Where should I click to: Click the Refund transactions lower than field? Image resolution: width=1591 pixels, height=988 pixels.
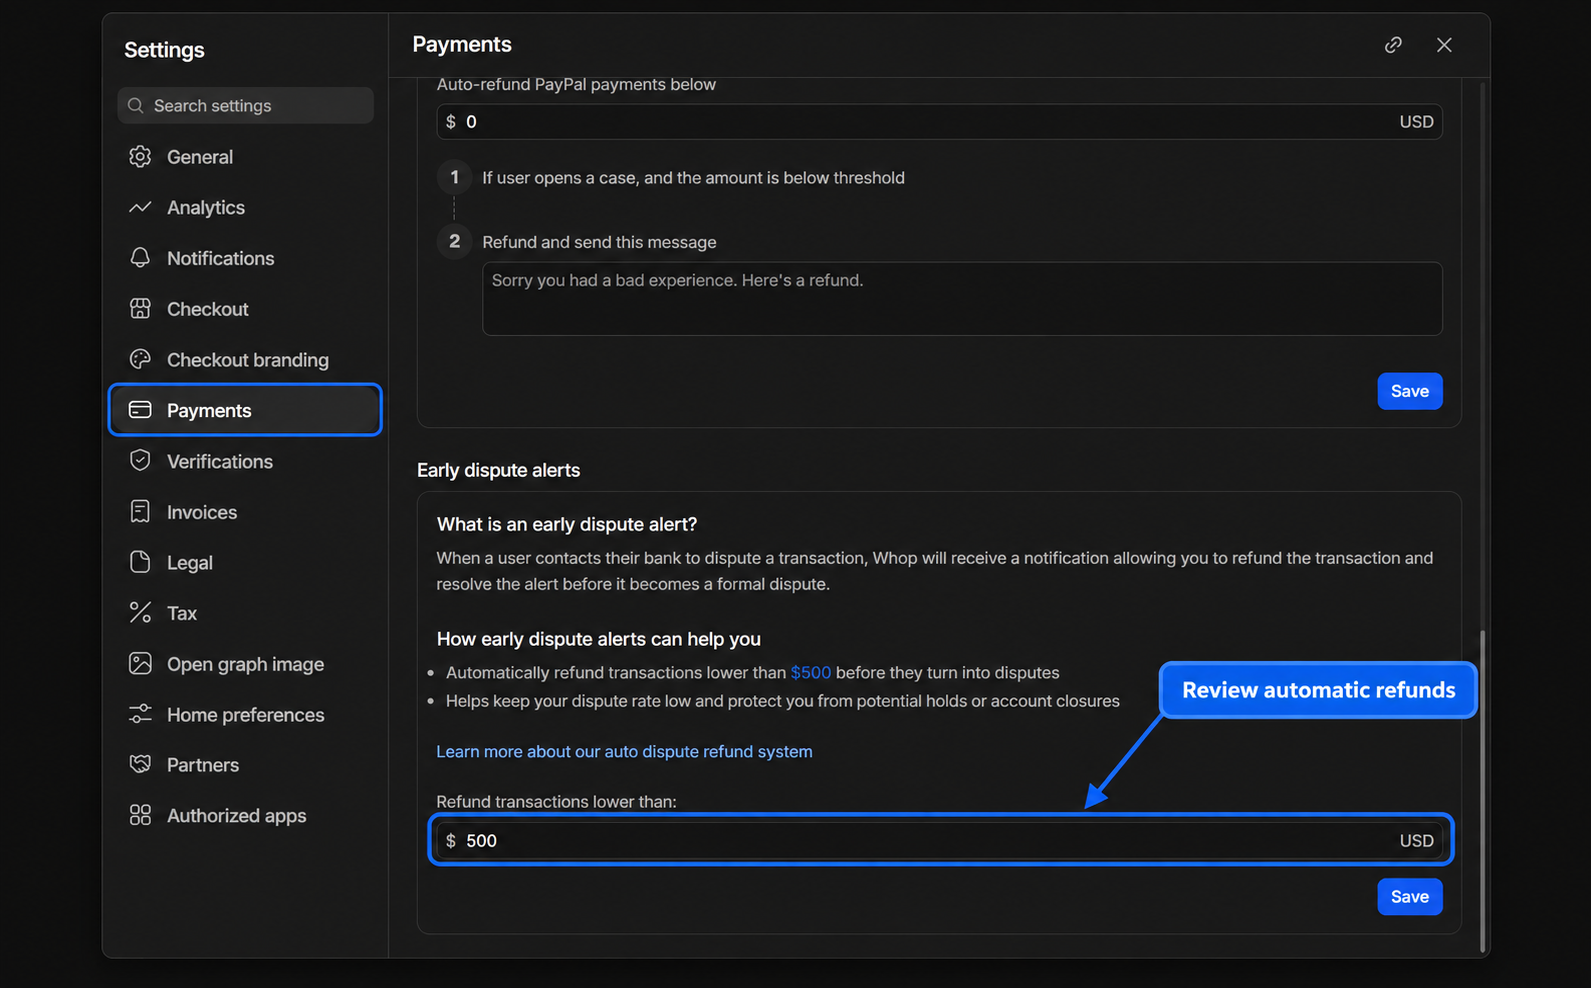click(939, 841)
